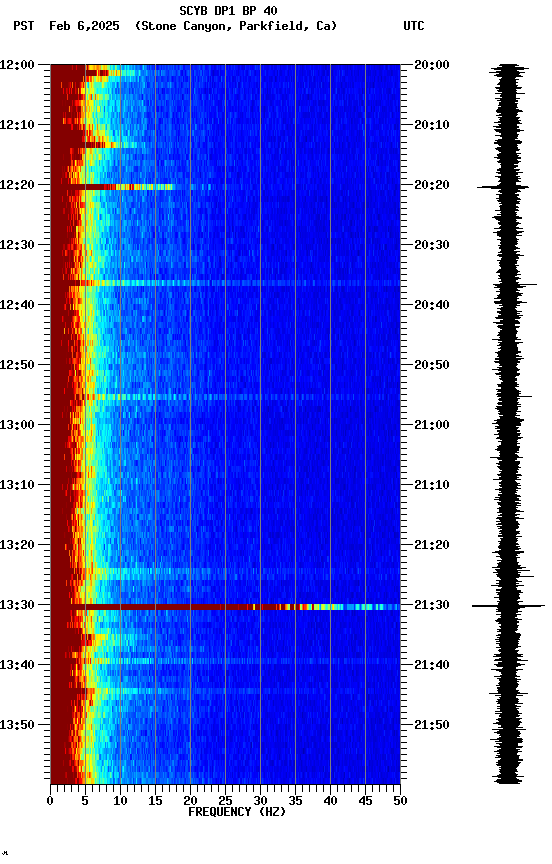Click the title text SCYB DP1 BP 40
This screenshot has height=864, width=552.
click(x=228, y=10)
